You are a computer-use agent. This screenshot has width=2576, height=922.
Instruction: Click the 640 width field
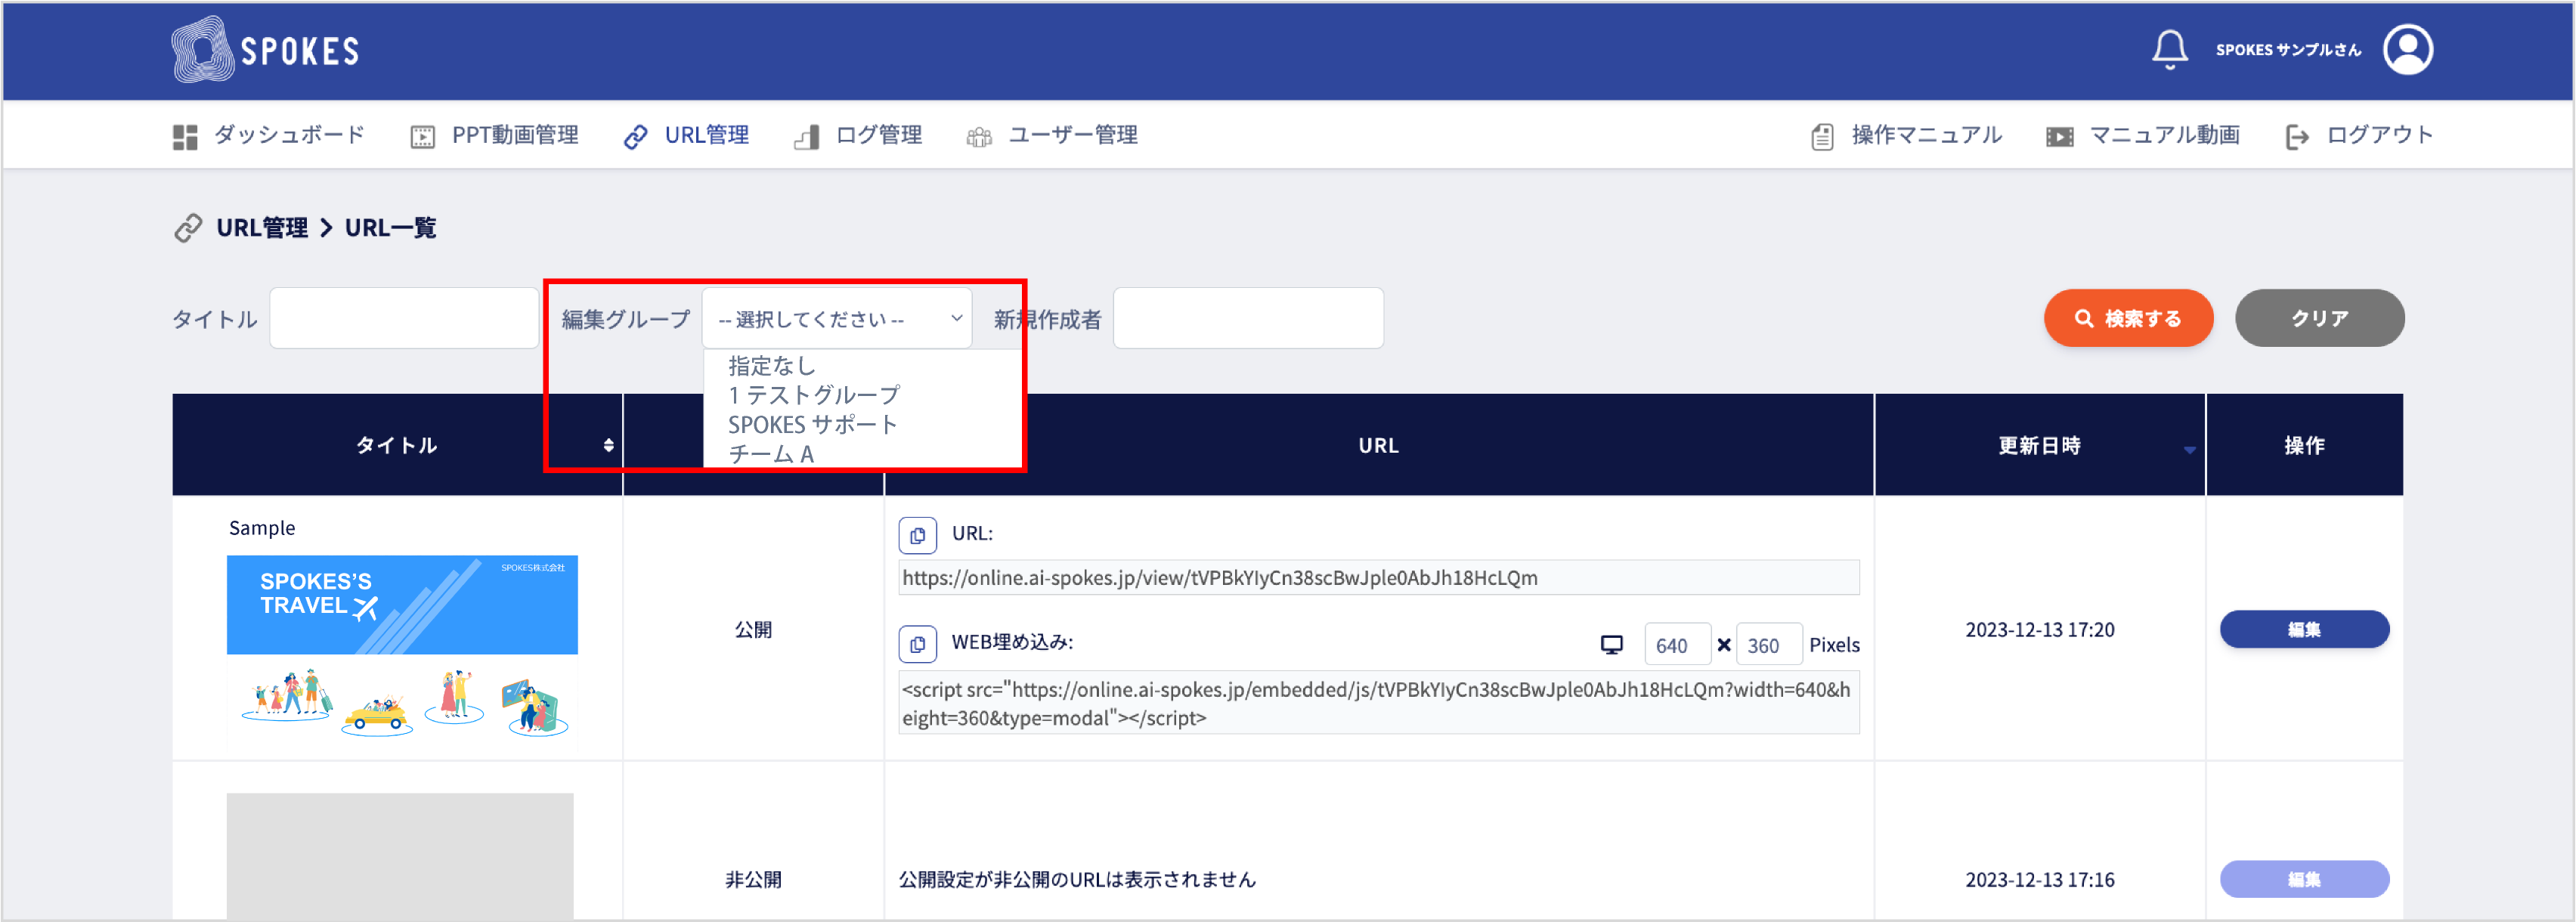(1677, 645)
